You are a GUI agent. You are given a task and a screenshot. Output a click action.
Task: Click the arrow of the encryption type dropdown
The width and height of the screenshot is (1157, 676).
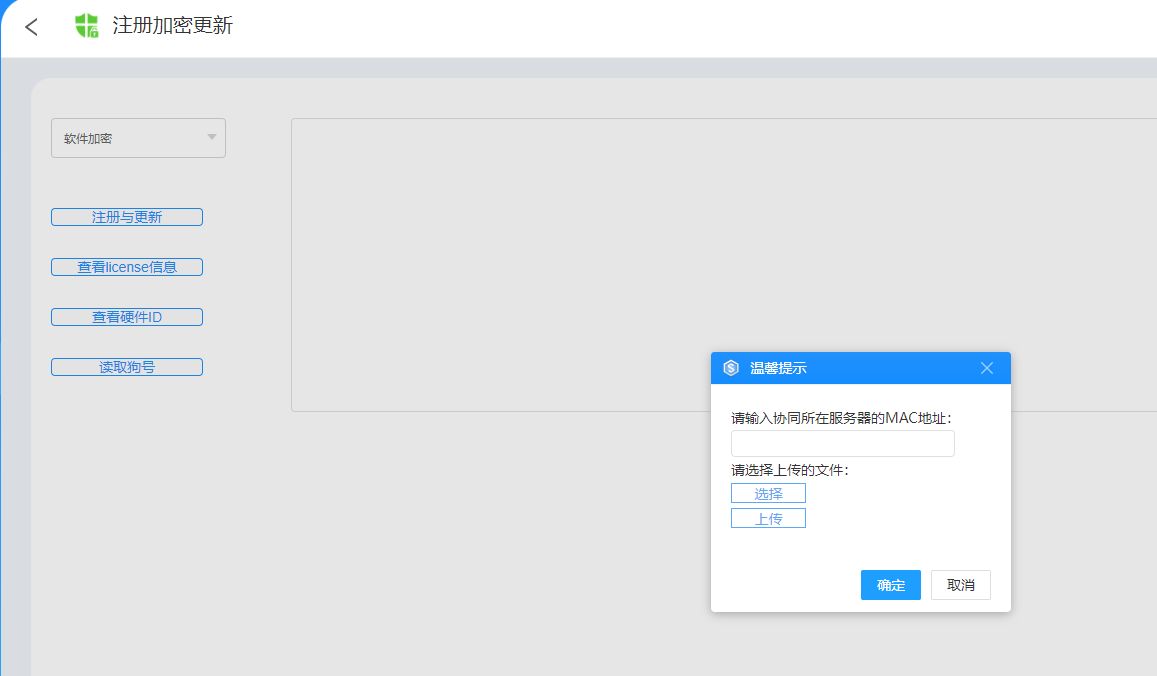click(212, 137)
